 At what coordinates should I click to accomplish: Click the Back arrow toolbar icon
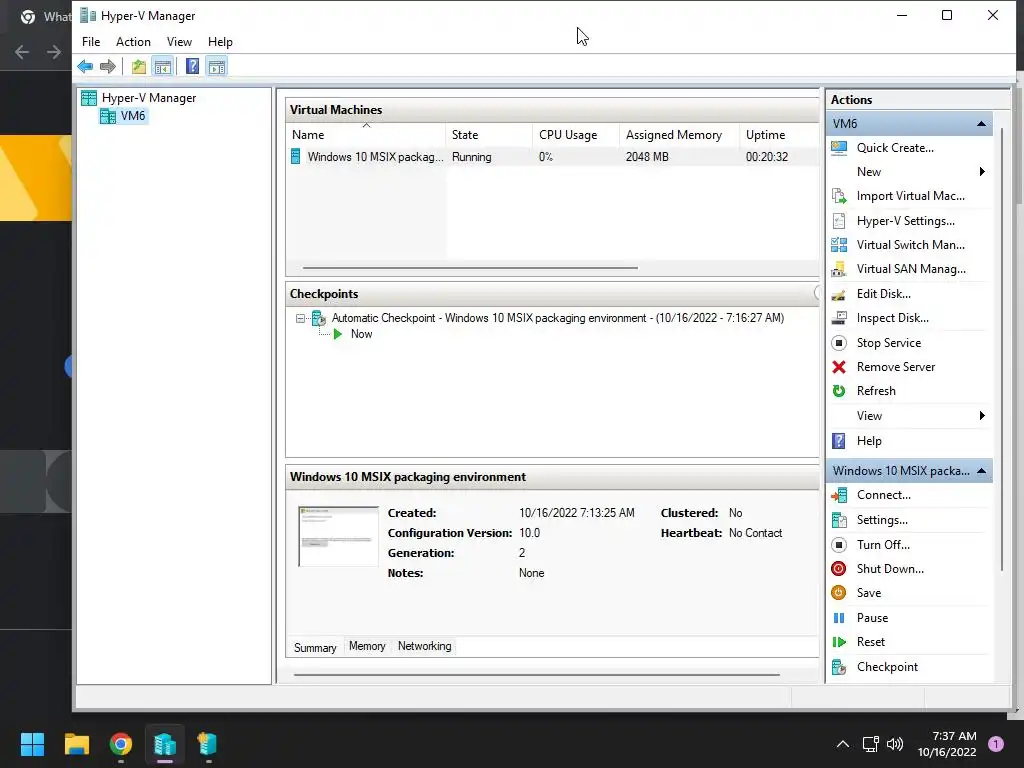85,67
